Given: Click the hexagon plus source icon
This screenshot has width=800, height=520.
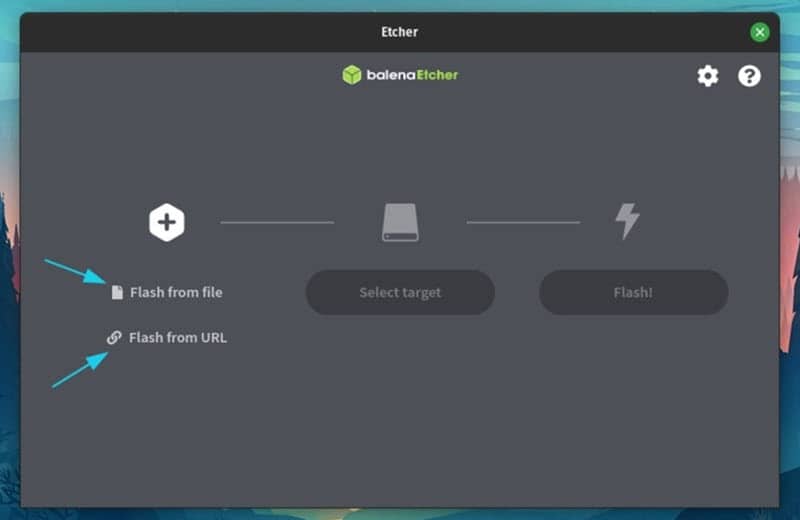Looking at the screenshot, I should click(x=167, y=222).
